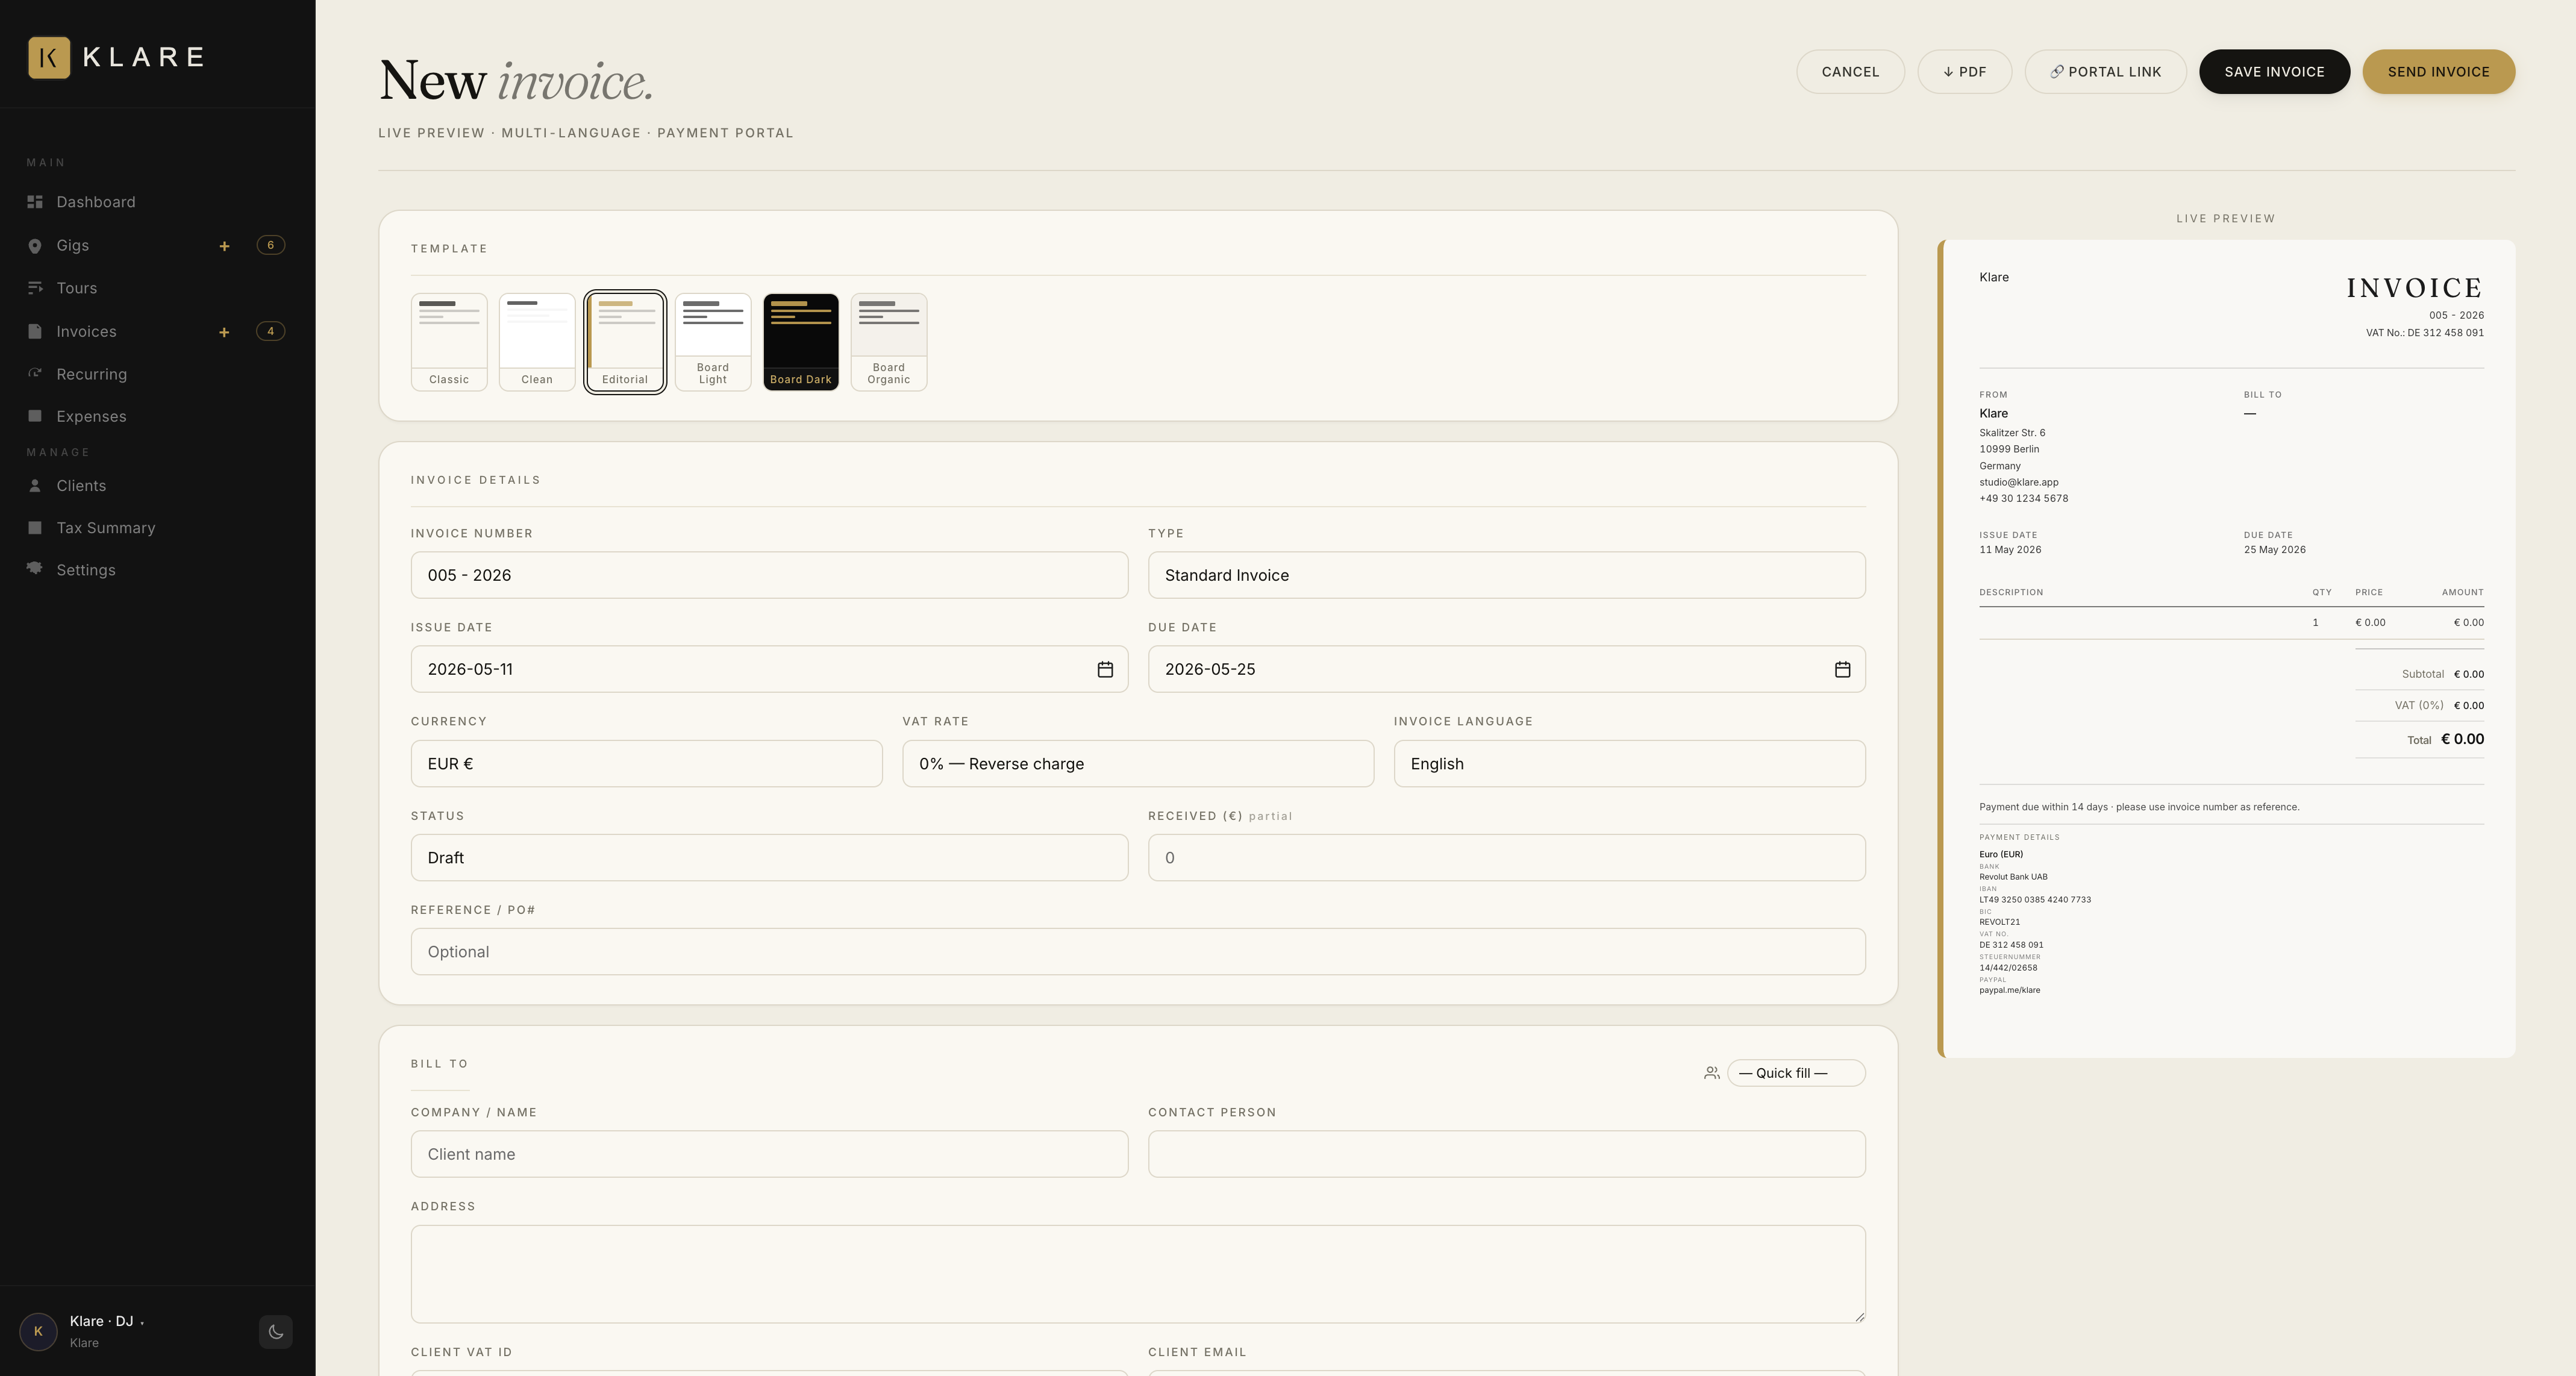Select the Board Organic template

tap(889, 342)
